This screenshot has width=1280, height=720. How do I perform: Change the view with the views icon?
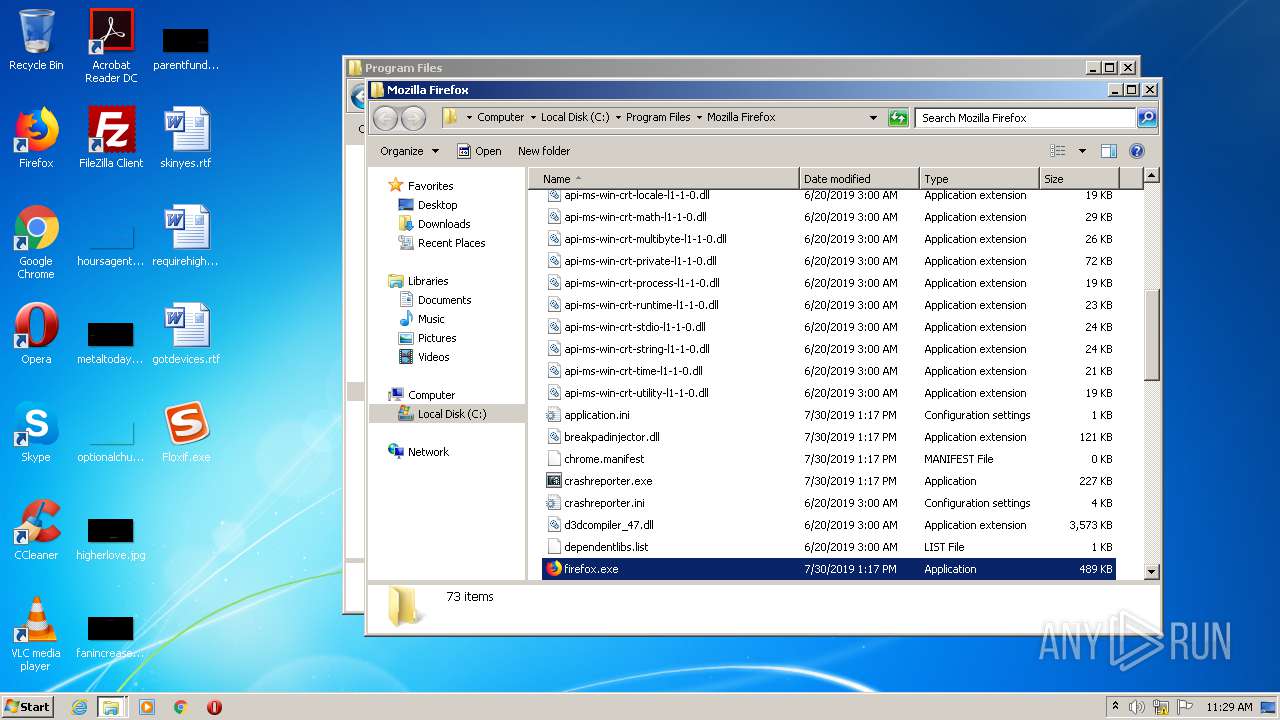[1058, 151]
